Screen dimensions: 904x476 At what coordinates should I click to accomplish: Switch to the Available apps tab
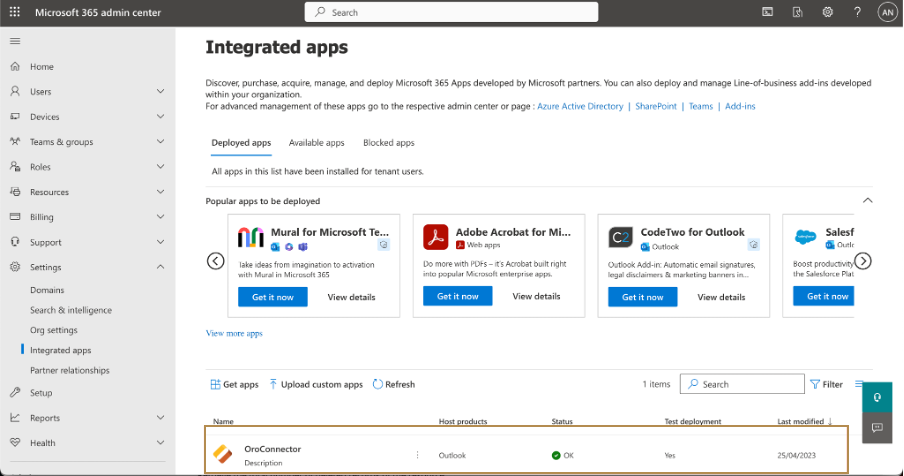click(x=316, y=143)
